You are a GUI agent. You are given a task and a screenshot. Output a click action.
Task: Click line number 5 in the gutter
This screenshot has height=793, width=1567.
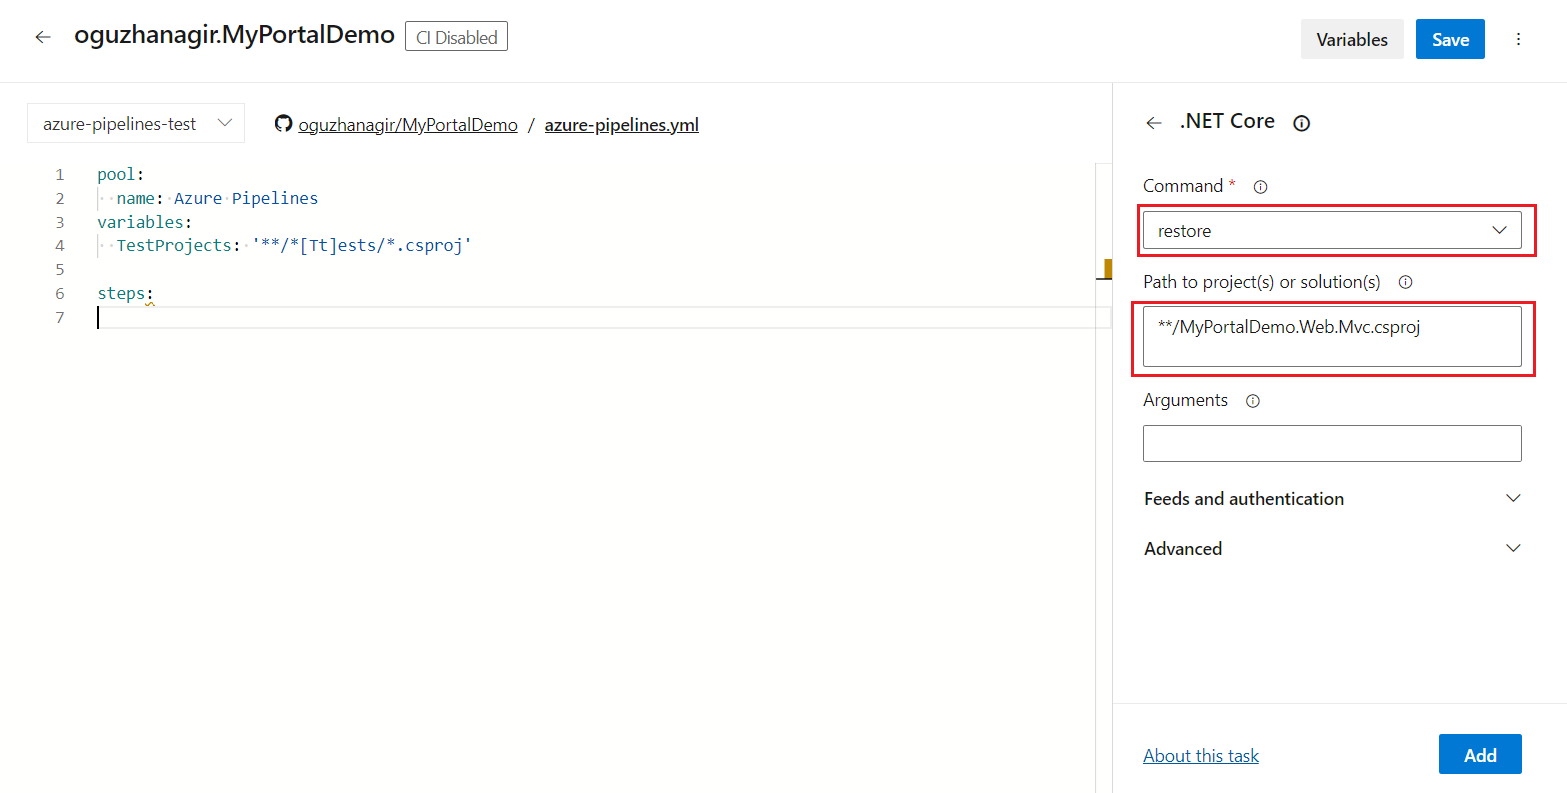(x=60, y=269)
